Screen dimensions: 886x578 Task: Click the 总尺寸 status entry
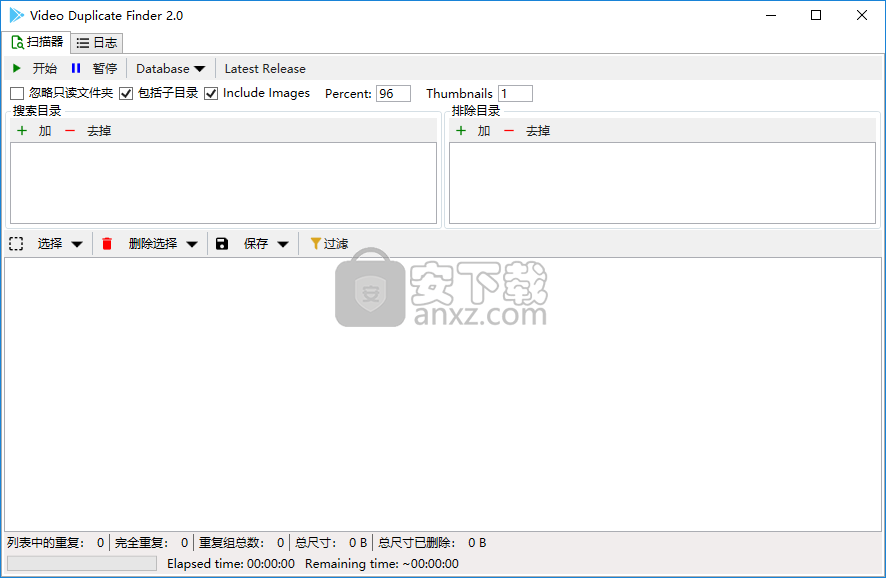pyautogui.click(x=331, y=542)
